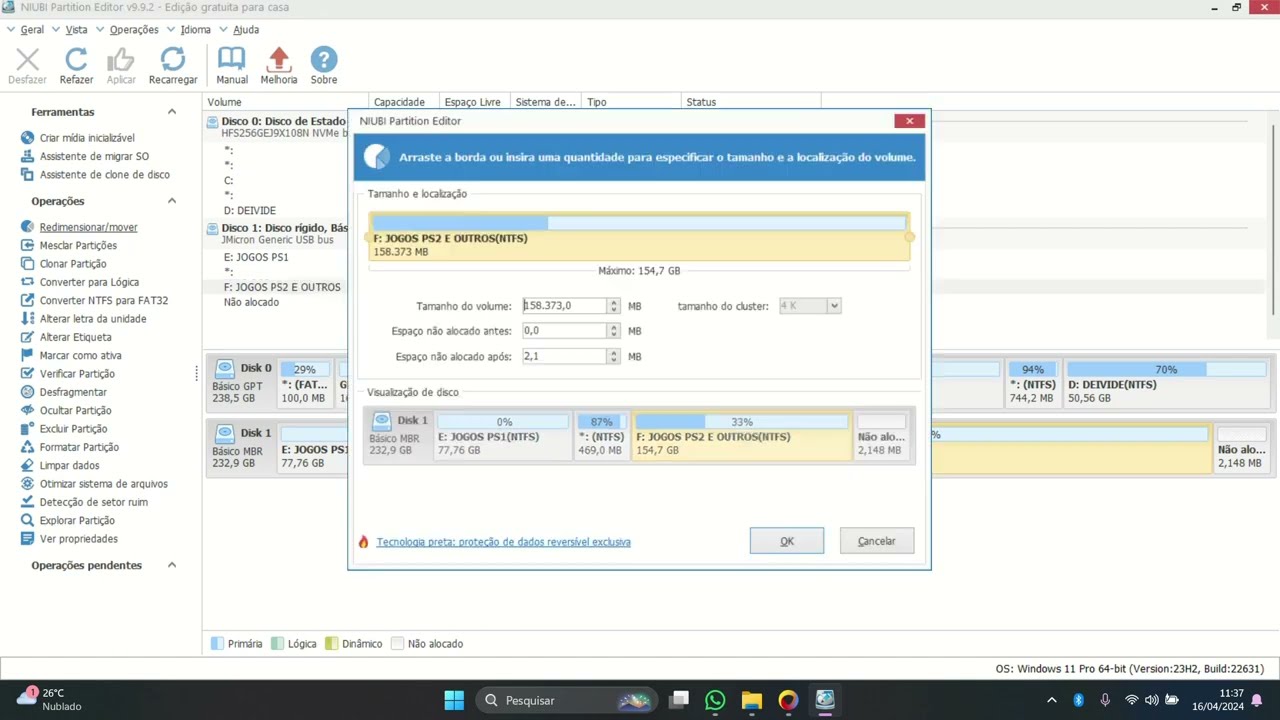Viewport: 1280px width, 720px height.
Task: Click the Criar mídia inicializável icon
Action: pos(28,138)
